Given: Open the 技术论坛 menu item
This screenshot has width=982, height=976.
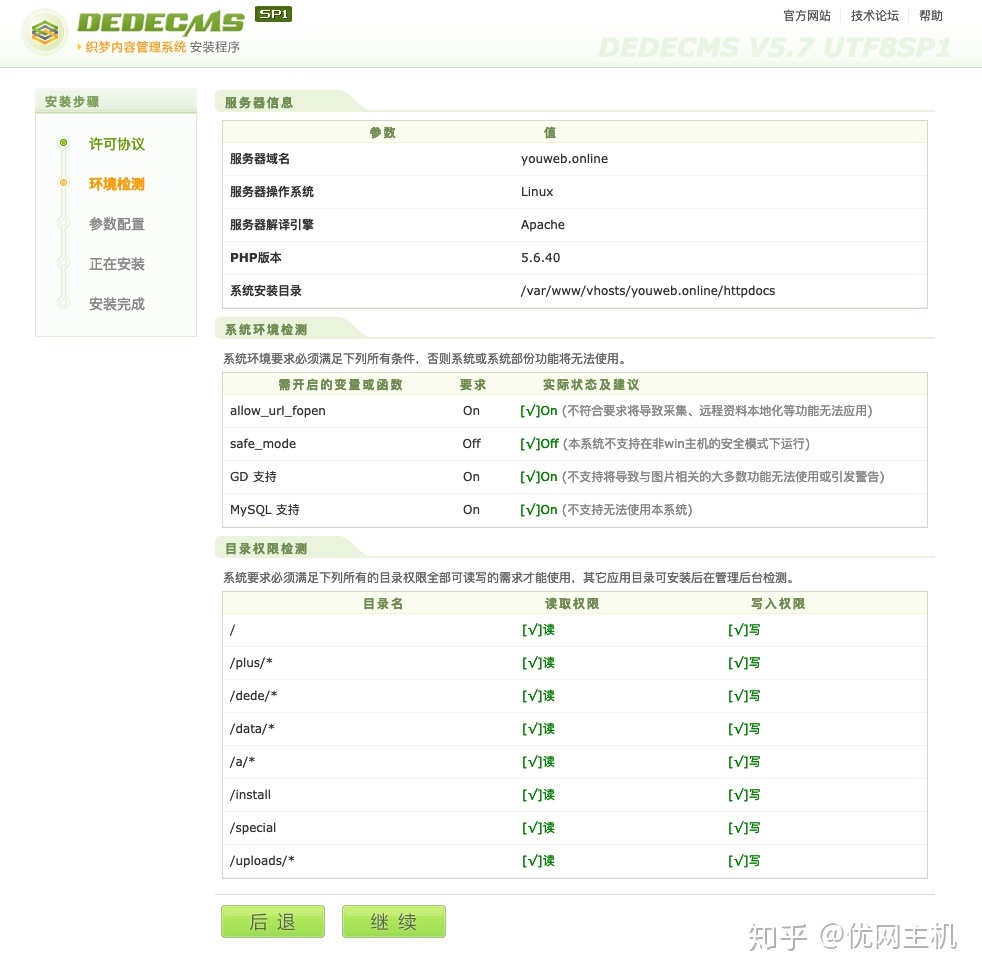Looking at the screenshot, I should 874,15.
